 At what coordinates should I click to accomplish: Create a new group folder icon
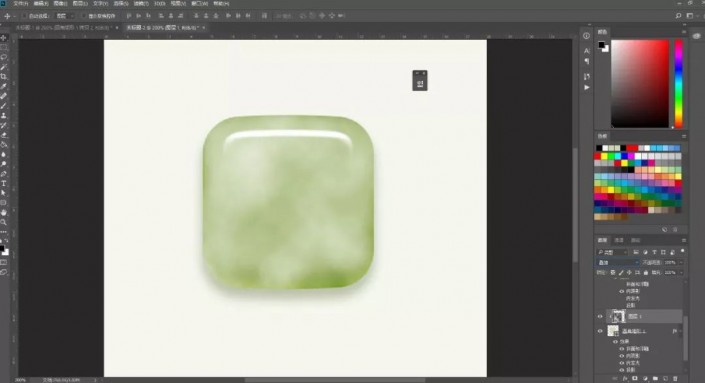tap(655, 379)
